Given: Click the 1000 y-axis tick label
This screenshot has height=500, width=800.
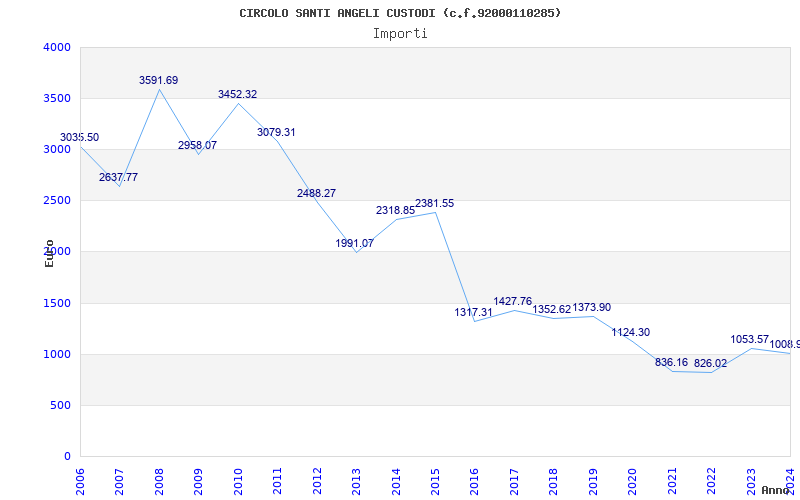Looking at the screenshot, I should click(57, 355).
